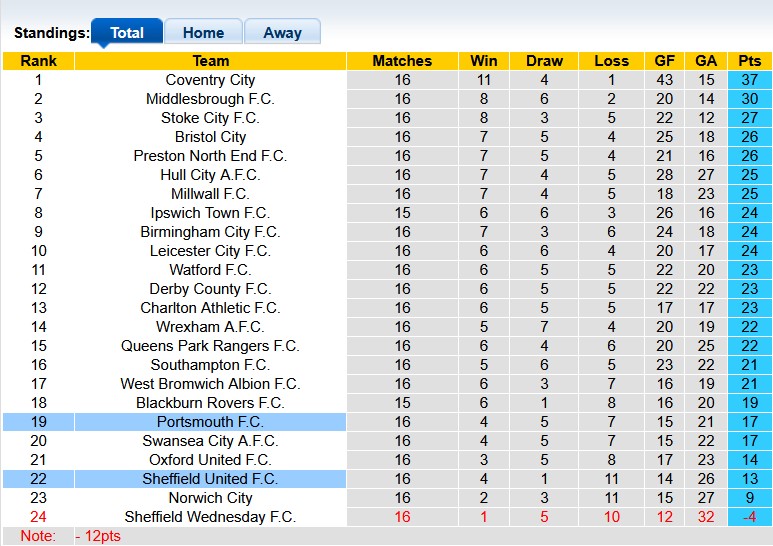The image size is (773, 546).
Task: Click Coventry City's 37 points cell
Action: point(749,80)
